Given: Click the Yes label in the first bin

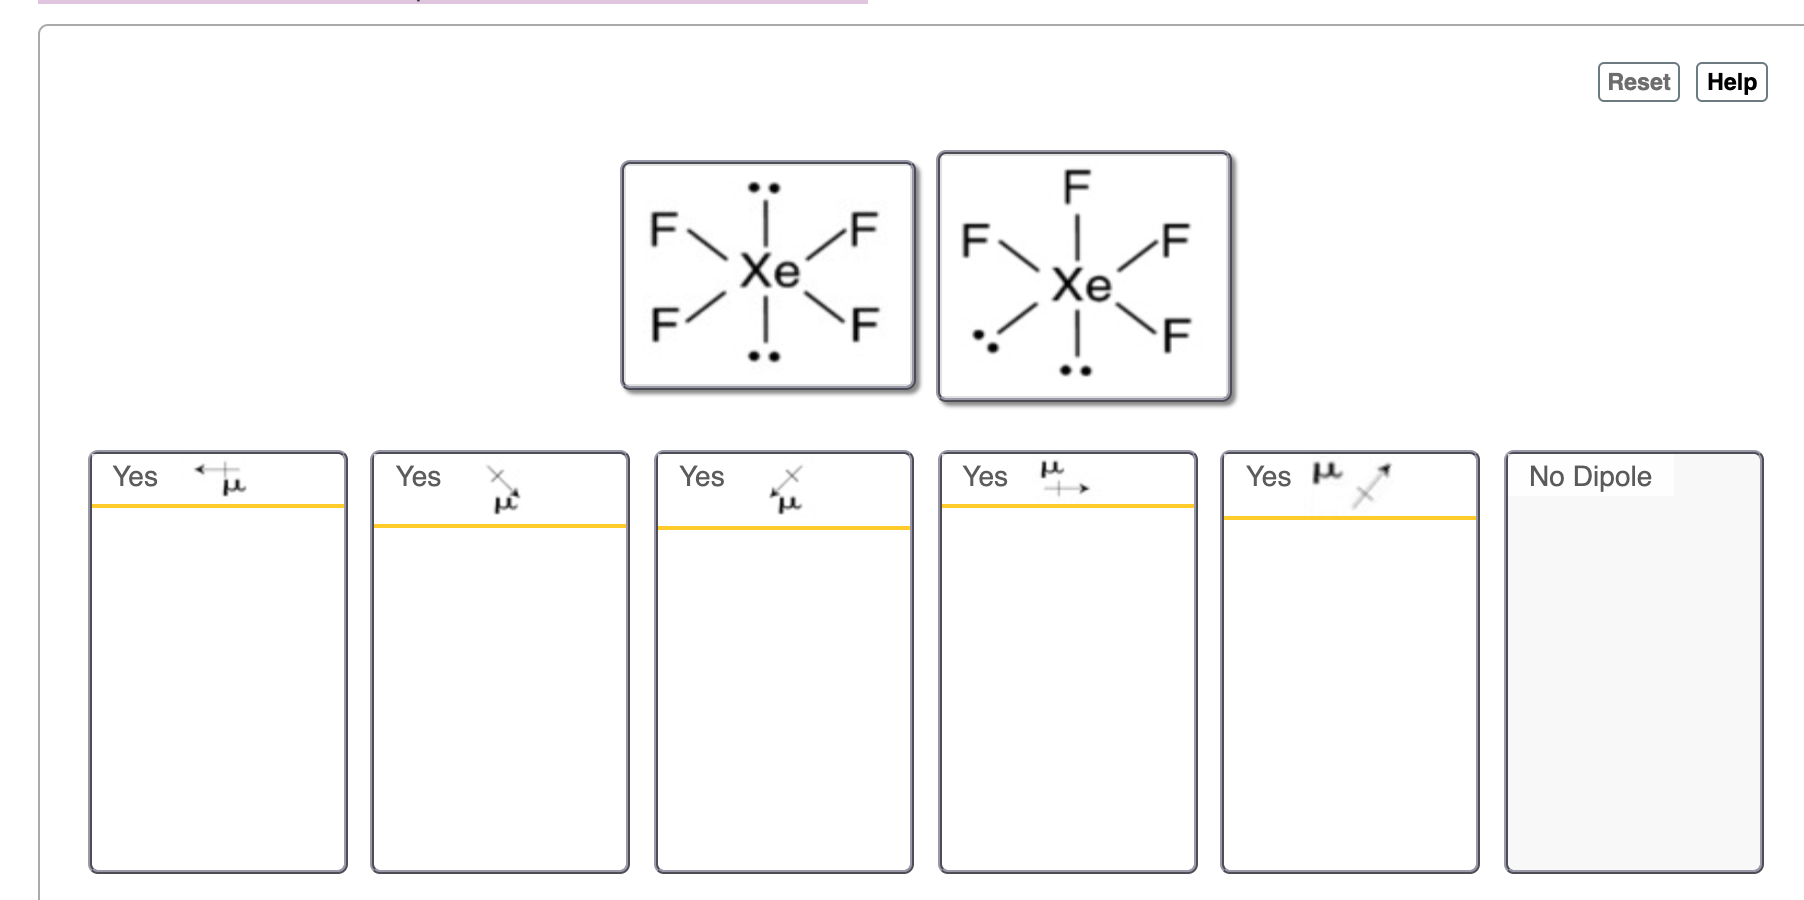Looking at the screenshot, I should click(135, 477).
